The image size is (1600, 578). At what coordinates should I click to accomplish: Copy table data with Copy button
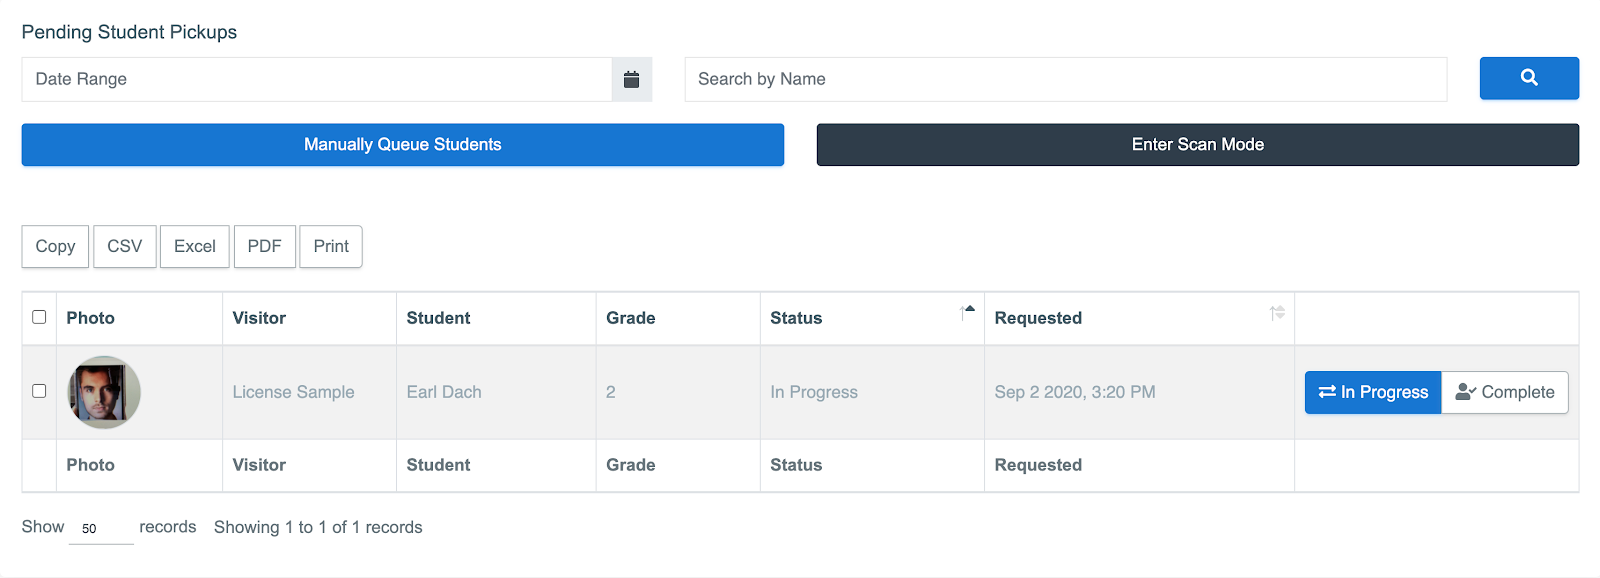[x=55, y=246]
